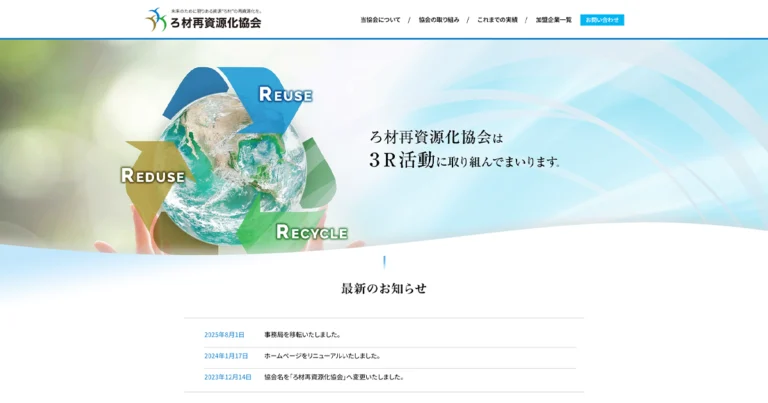Click ホームページをリニューアル news text
The height and width of the screenshot is (403, 768).
322,356
